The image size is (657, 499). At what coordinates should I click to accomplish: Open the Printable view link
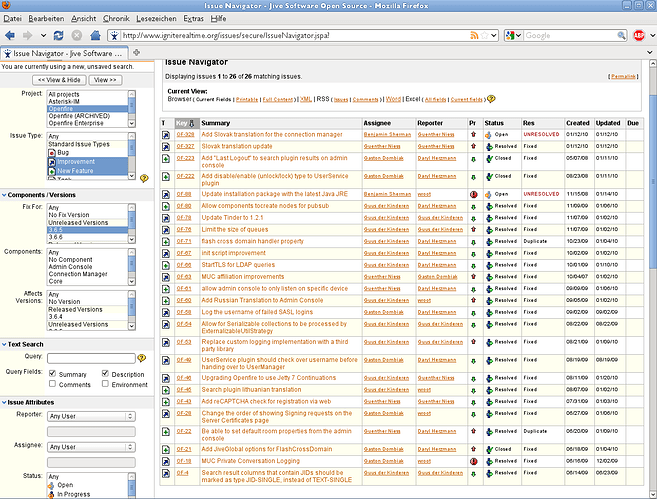247,100
